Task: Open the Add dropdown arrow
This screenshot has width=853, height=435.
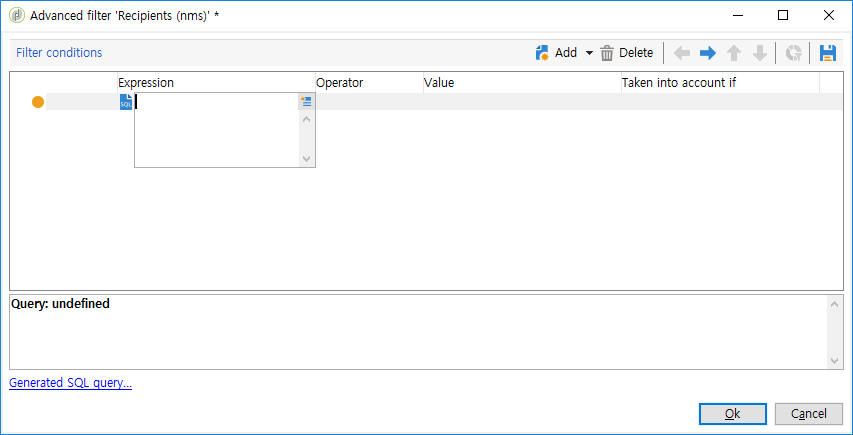Action: click(x=589, y=53)
